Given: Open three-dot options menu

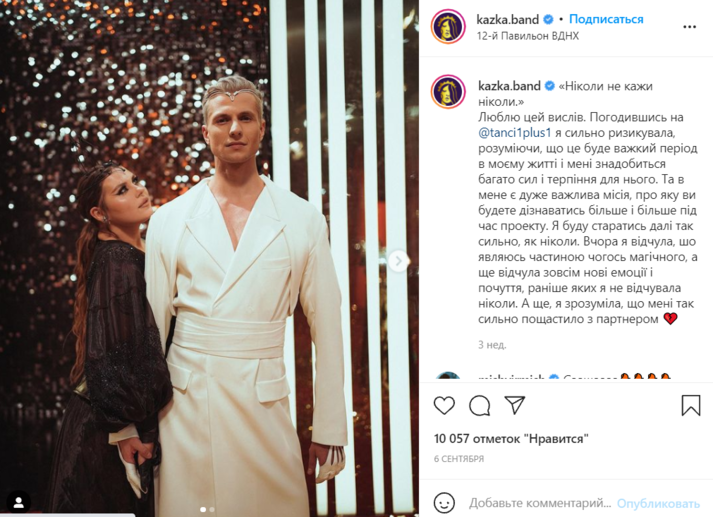Looking at the screenshot, I should (x=689, y=27).
